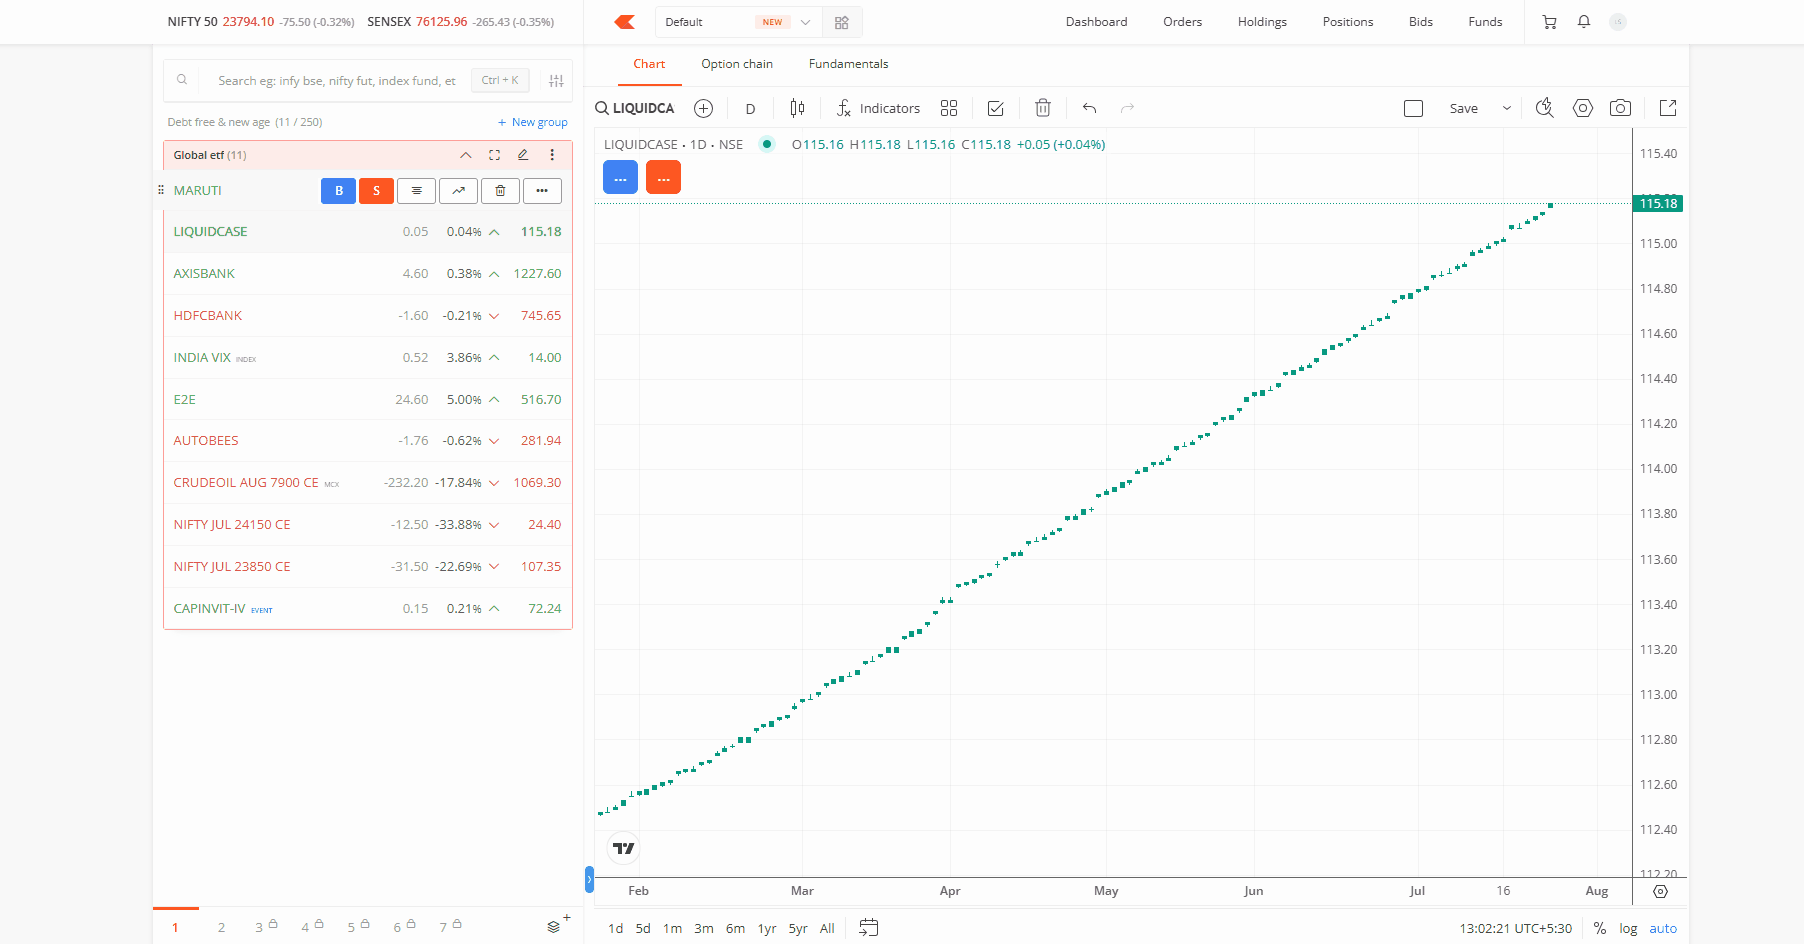
Task: Open the go to date calendar icon
Action: (869, 928)
